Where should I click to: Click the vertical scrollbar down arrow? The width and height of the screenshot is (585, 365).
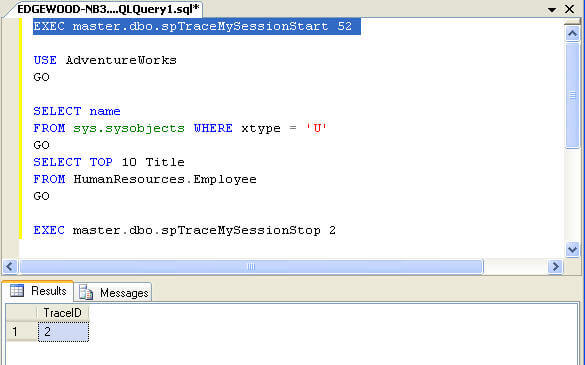(572, 249)
